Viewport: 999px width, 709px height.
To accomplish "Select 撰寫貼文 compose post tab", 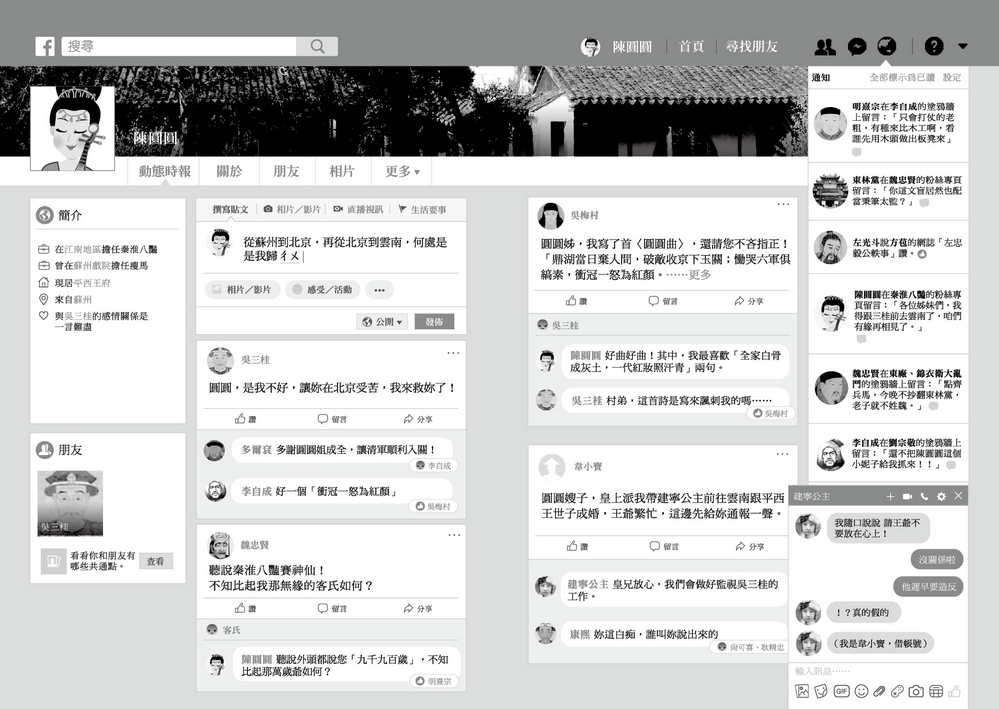I will click(x=231, y=209).
